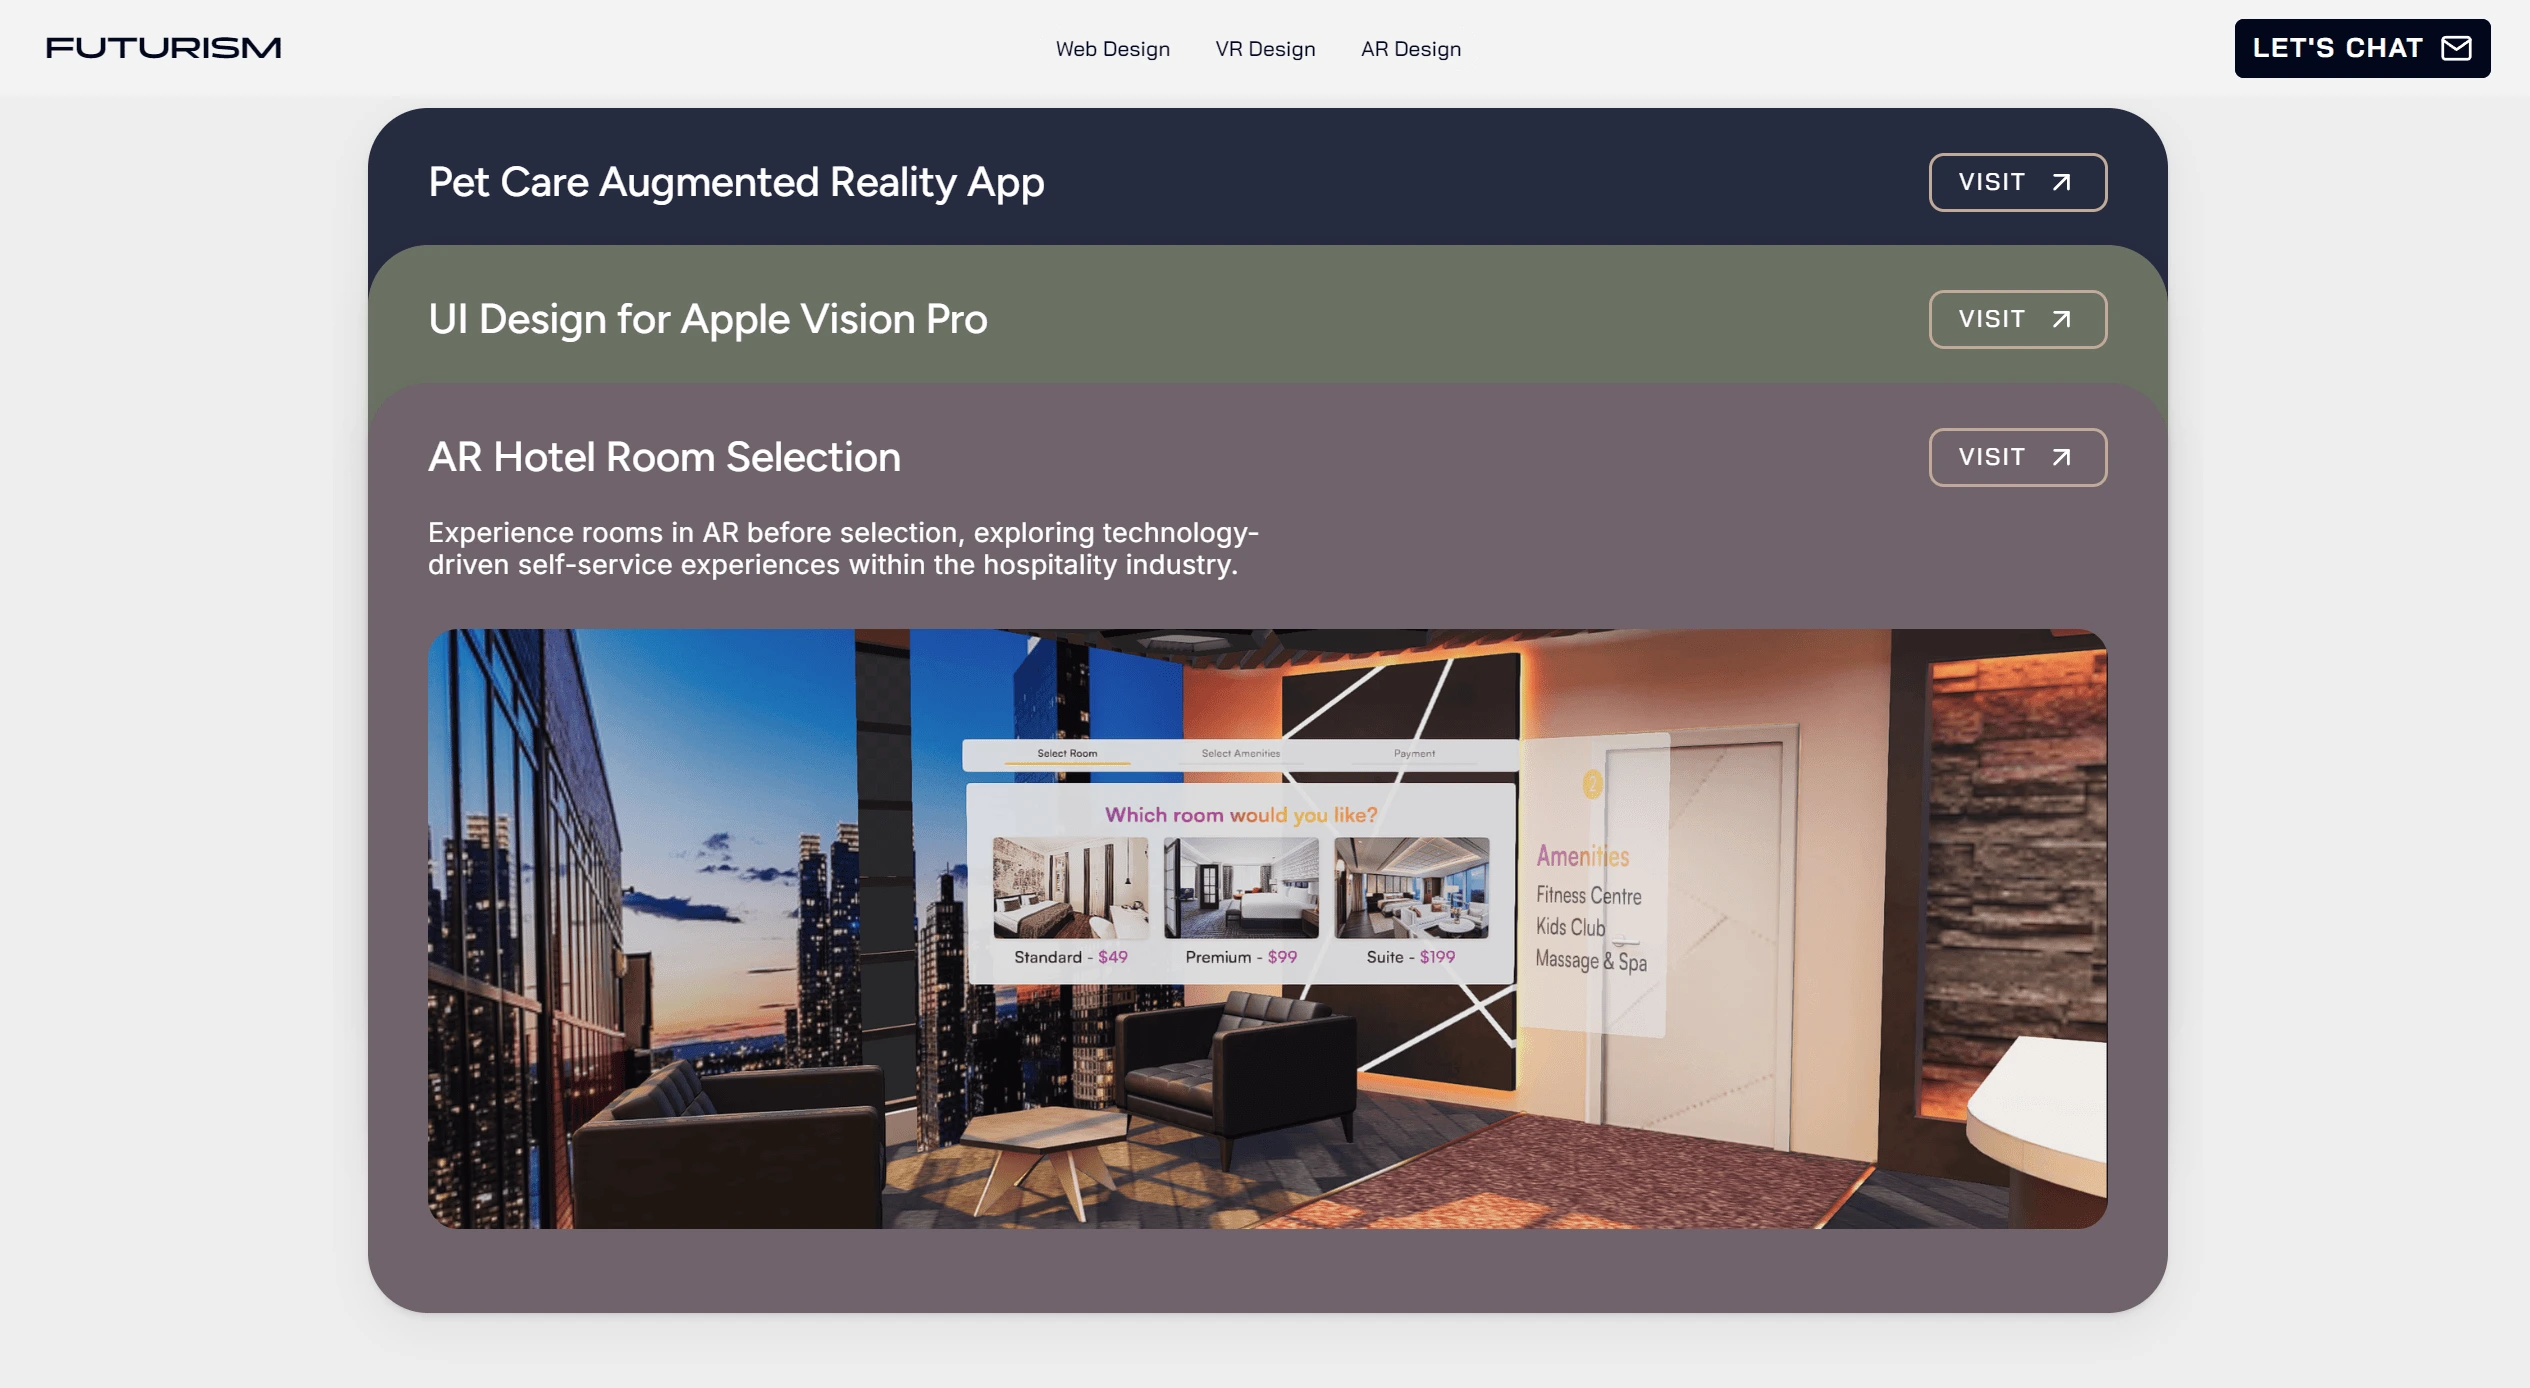The width and height of the screenshot is (2530, 1388).
Task: Click the FUTURISM logo
Action: [x=163, y=48]
